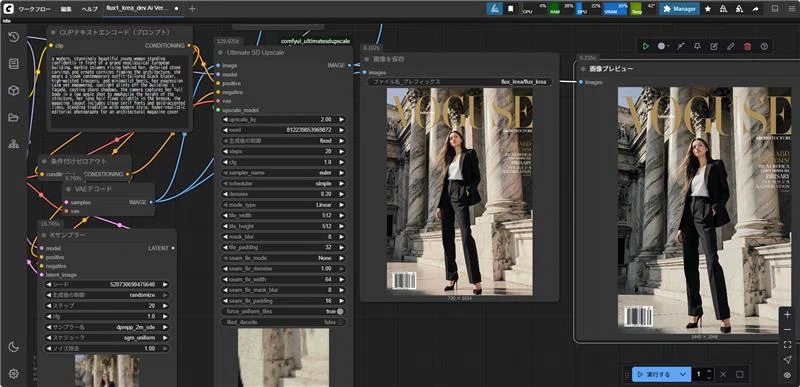Fit view to canvas frame icon
The height and width of the screenshot is (387, 800).
click(787, 345)
